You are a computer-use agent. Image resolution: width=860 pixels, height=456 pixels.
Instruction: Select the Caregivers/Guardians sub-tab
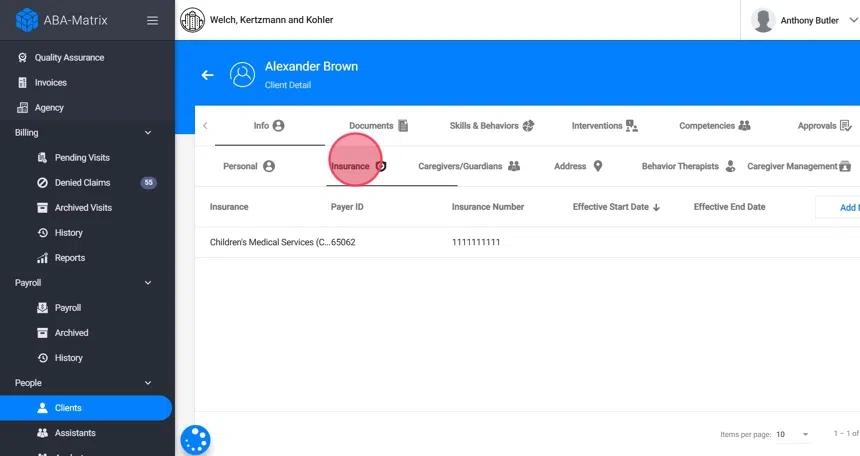coord(469,166)
